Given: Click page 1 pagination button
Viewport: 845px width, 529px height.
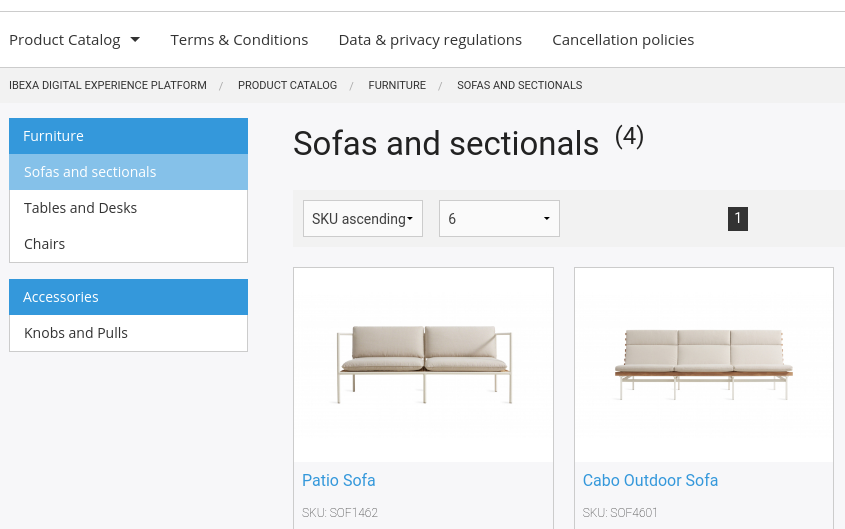Looking at the screenshot, I should click(x=738, y=219).
